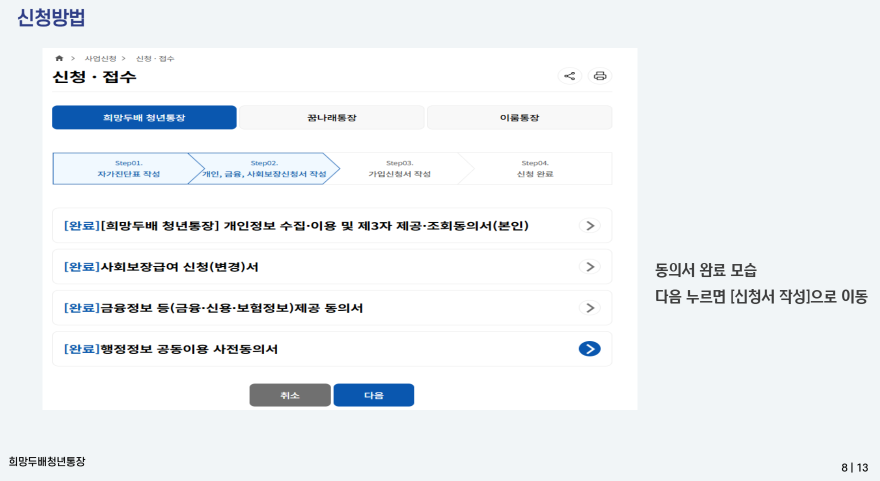Open the 개인정보 수집·이용 동의서(본인) row
Screen dimensions: 880x481
332,225
